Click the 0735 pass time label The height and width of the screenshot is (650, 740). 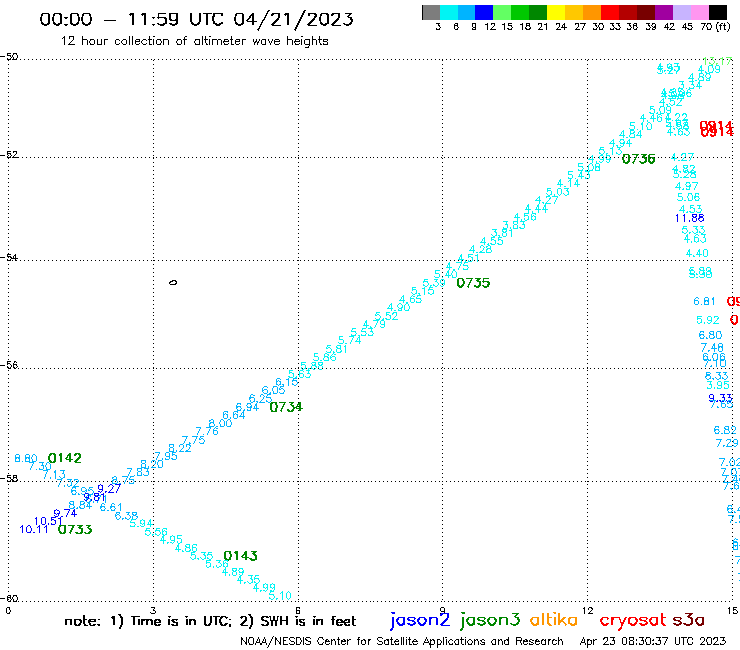pyautogui.click(x=473, y=283)
